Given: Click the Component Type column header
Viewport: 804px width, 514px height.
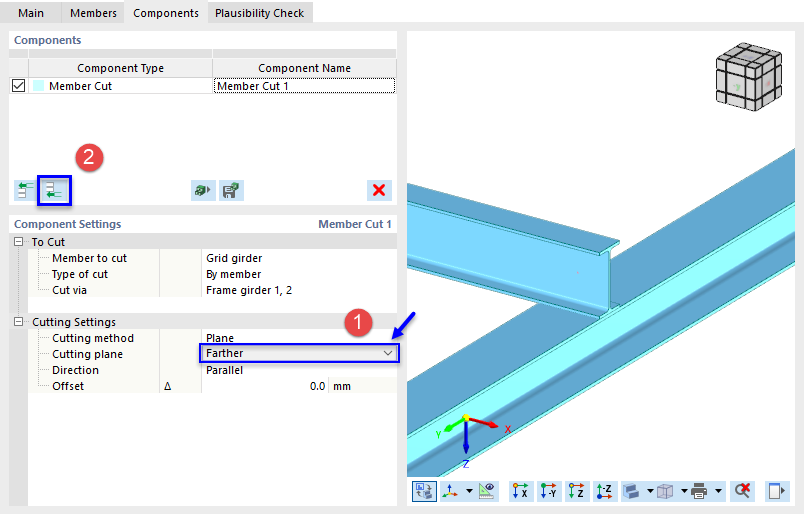Looking at the screenshot, I should [x=120, y=68].
